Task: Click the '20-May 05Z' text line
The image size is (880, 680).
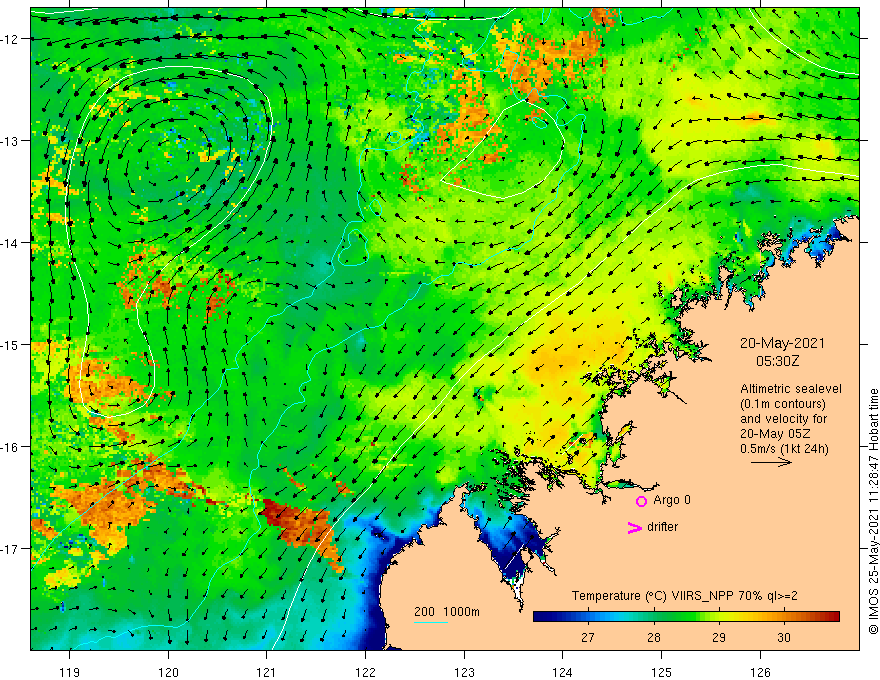Action: pos(774,434)
